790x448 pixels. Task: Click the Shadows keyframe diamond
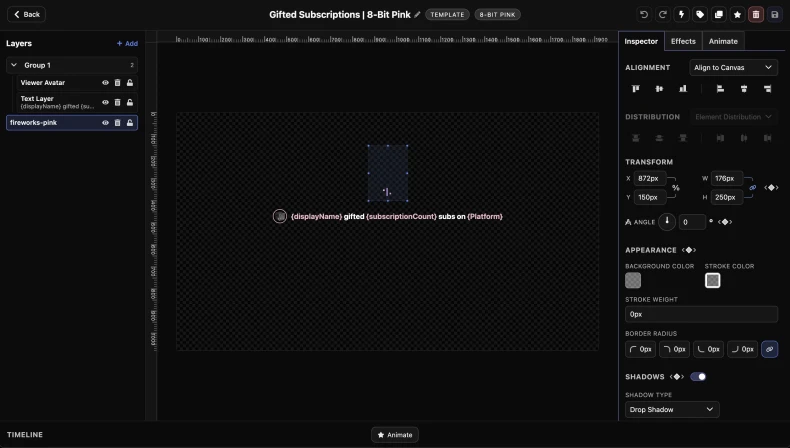pos(677,376)
